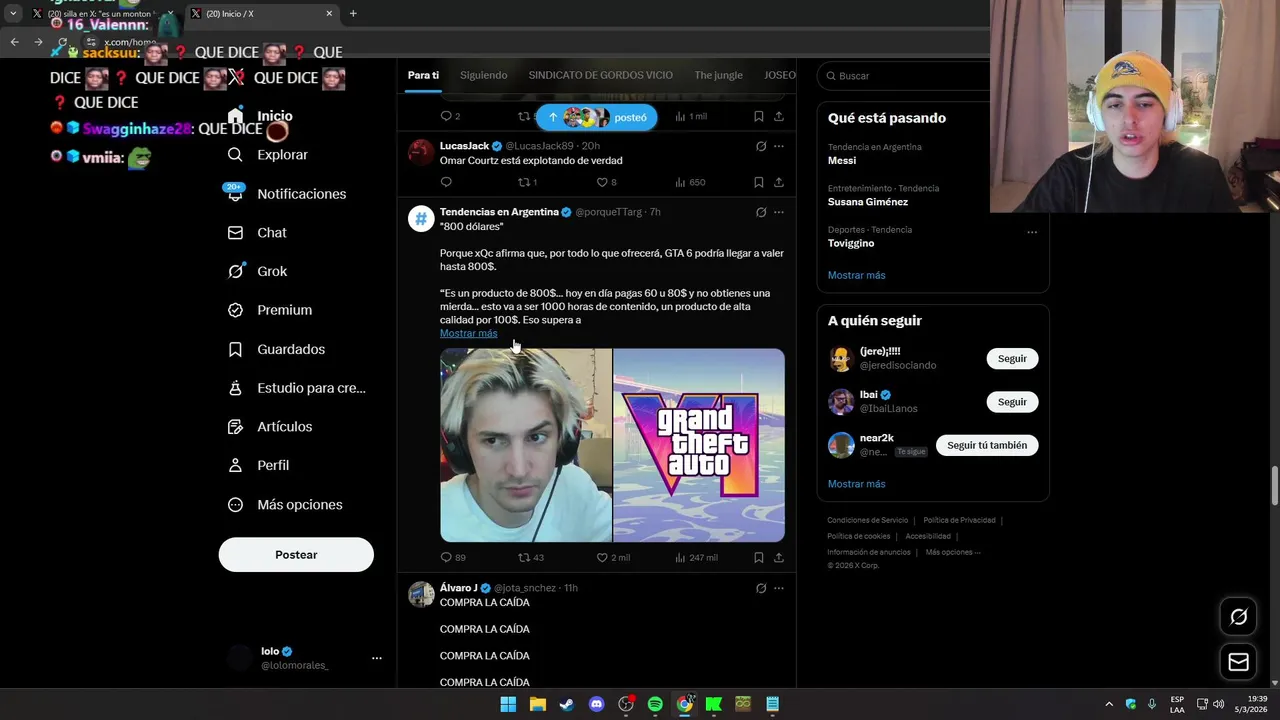Repost LucasJack's post
Screen dimensions: 1280x720
[527, 182]
